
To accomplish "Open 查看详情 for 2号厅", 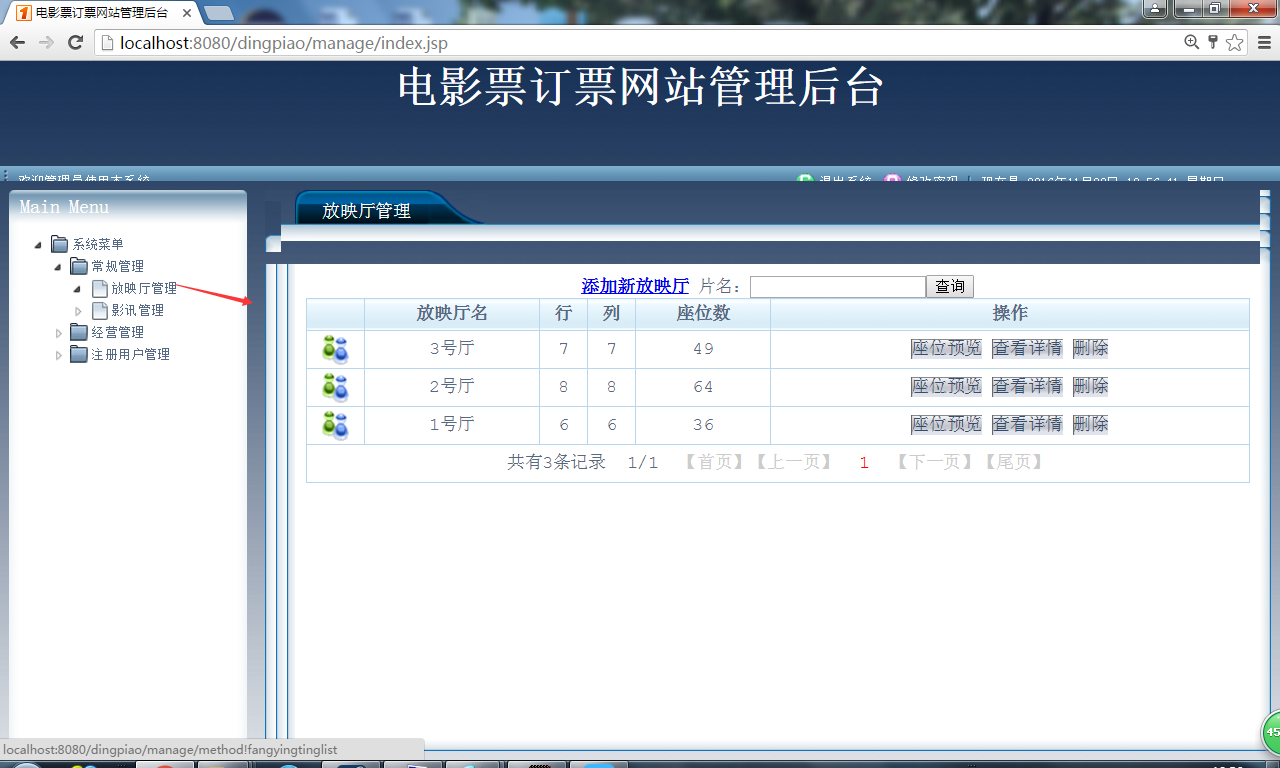I will coord(1027,386).
